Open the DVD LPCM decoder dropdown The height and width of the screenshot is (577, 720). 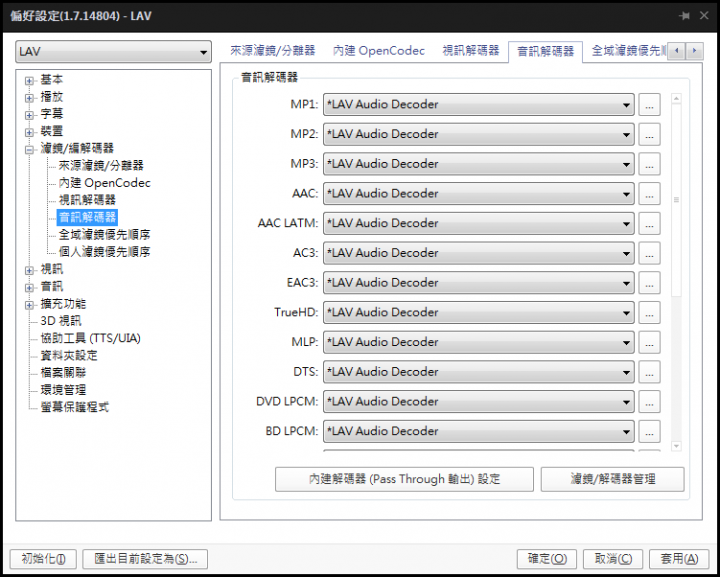(x=478, y=402)
